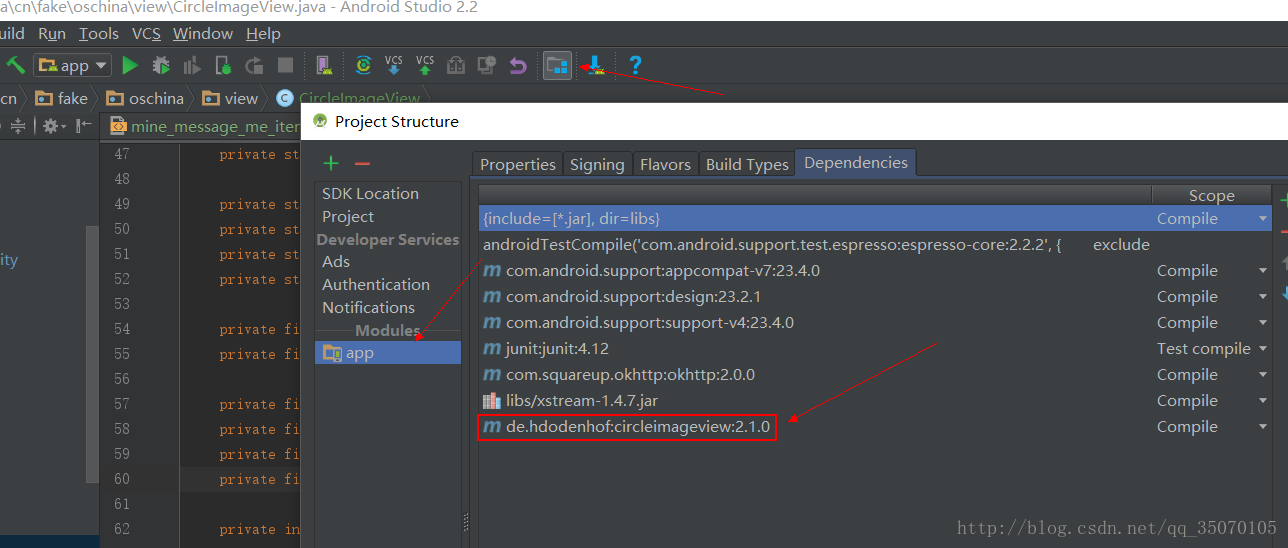Open Scope dropdown for okhttp dependency
1288x548 pixels.
coord(1262,375)
